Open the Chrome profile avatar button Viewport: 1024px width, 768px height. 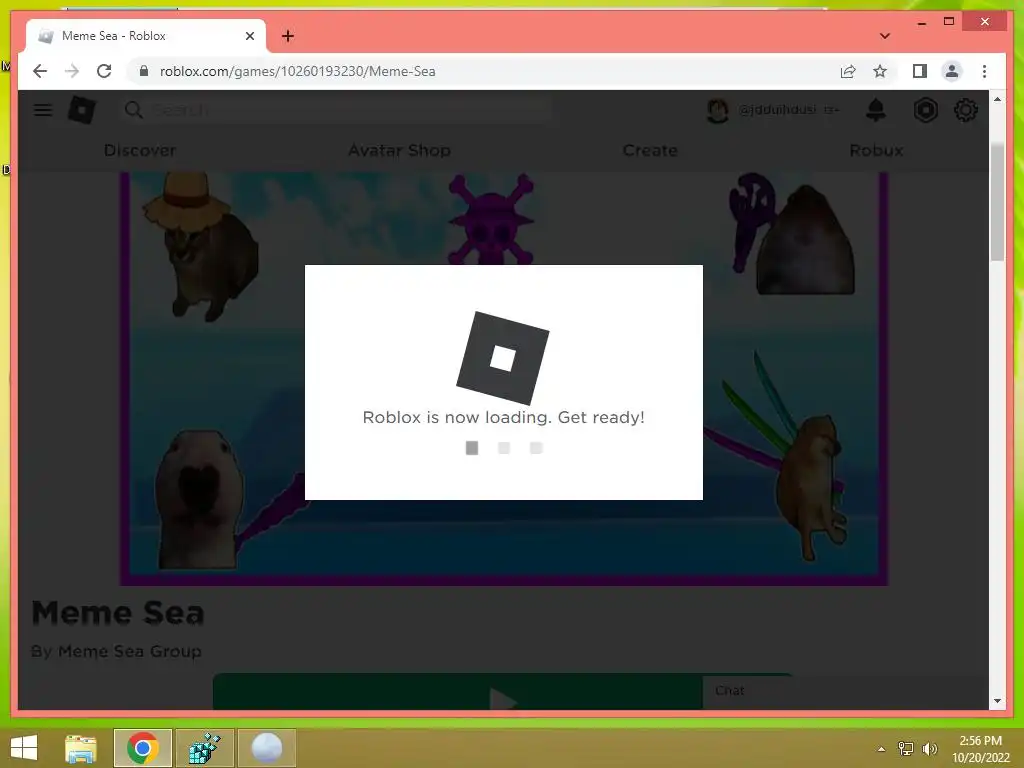[x=952, y=71]
